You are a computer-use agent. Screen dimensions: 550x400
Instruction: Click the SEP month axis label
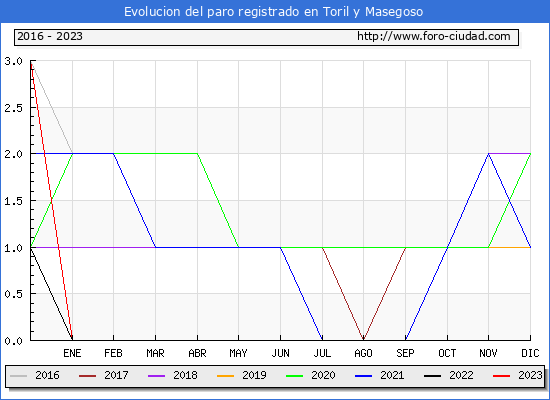pyautogui.click(x=405, y=353)
